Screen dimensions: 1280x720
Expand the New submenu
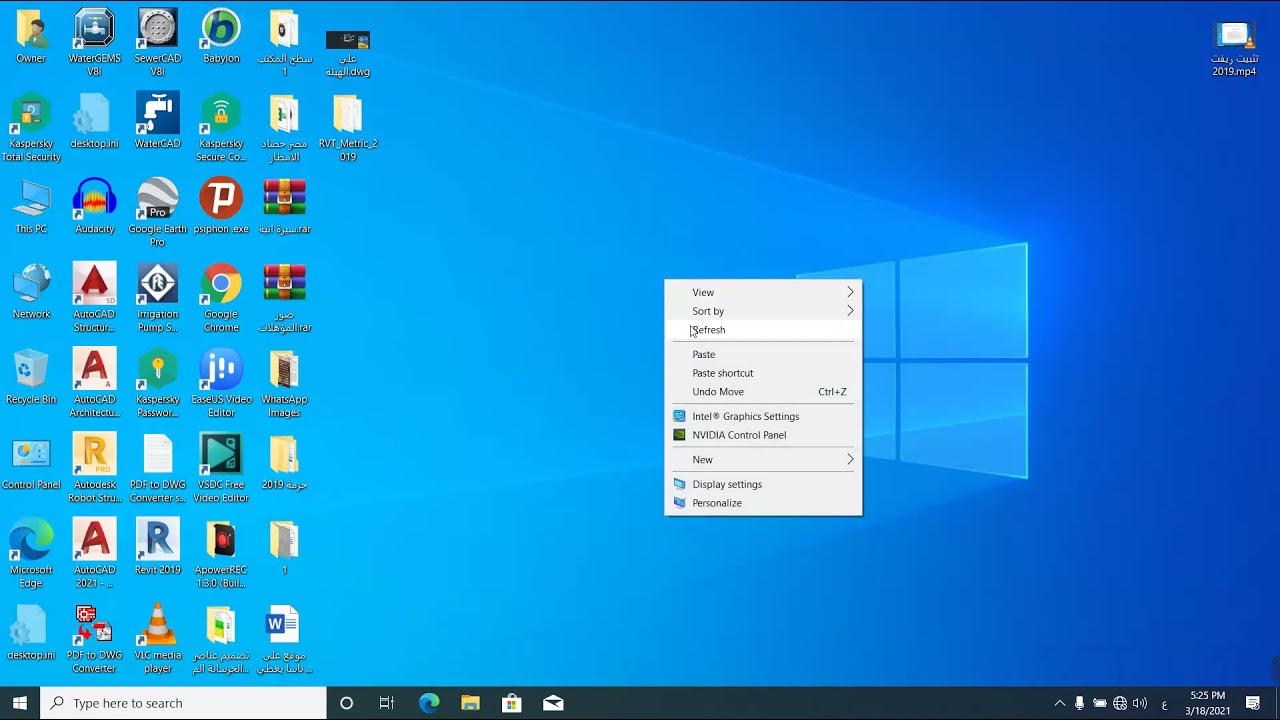point(763,460)
